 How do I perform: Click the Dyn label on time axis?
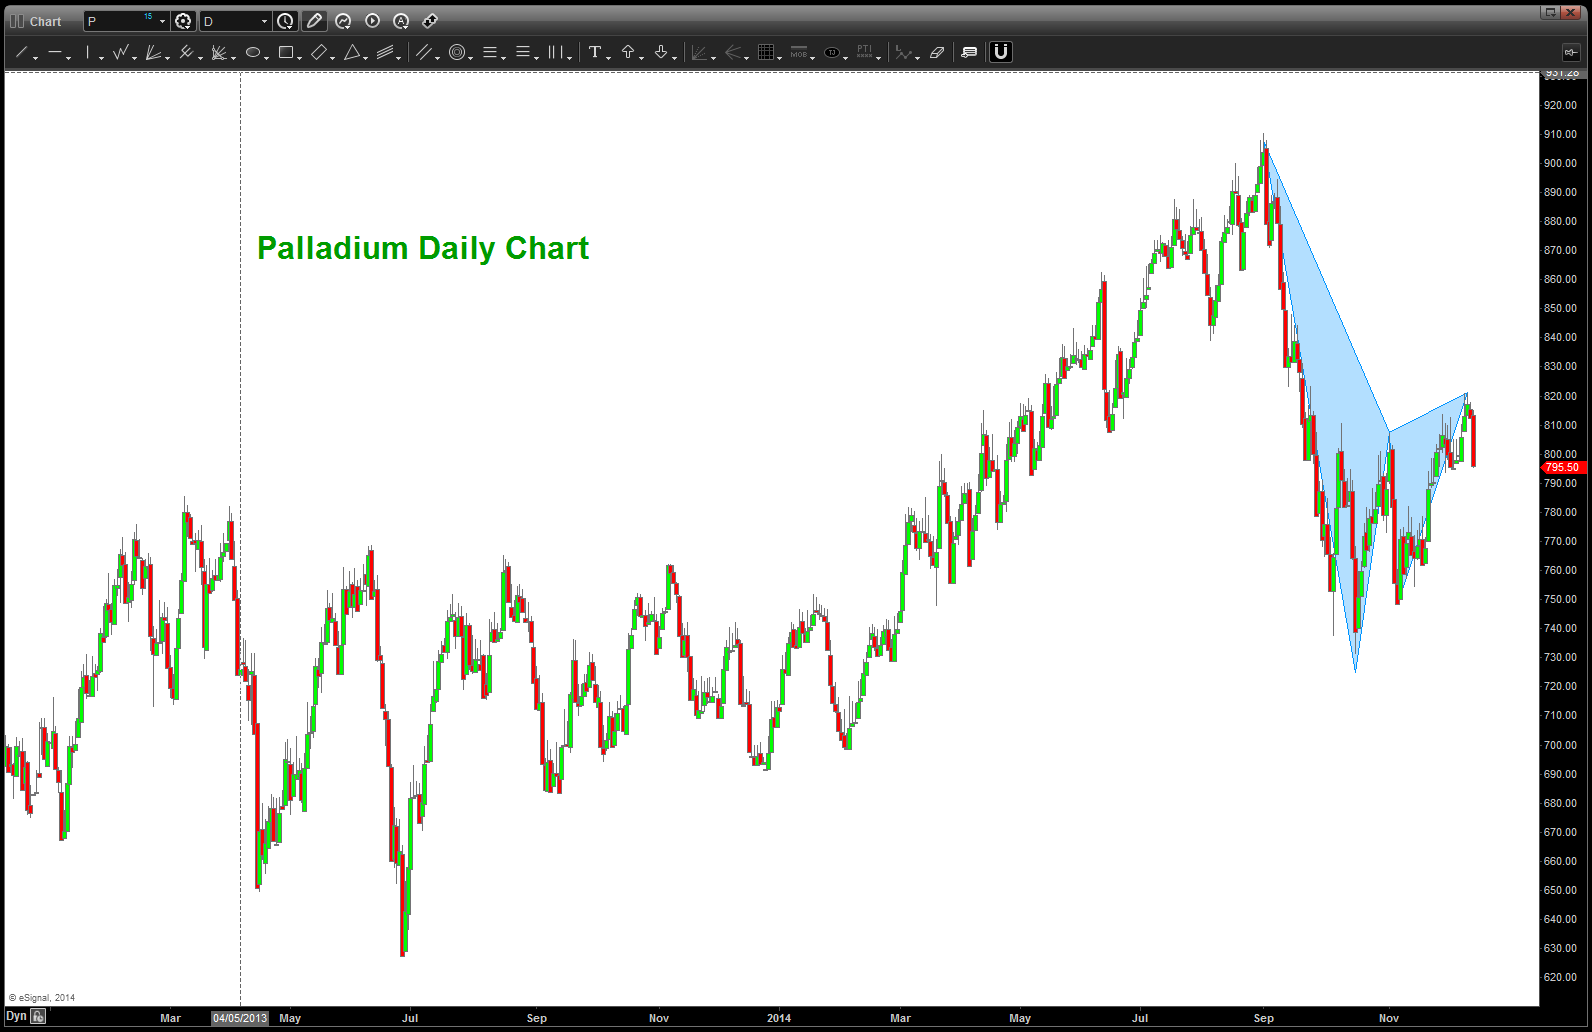[x=16, y=1017]
